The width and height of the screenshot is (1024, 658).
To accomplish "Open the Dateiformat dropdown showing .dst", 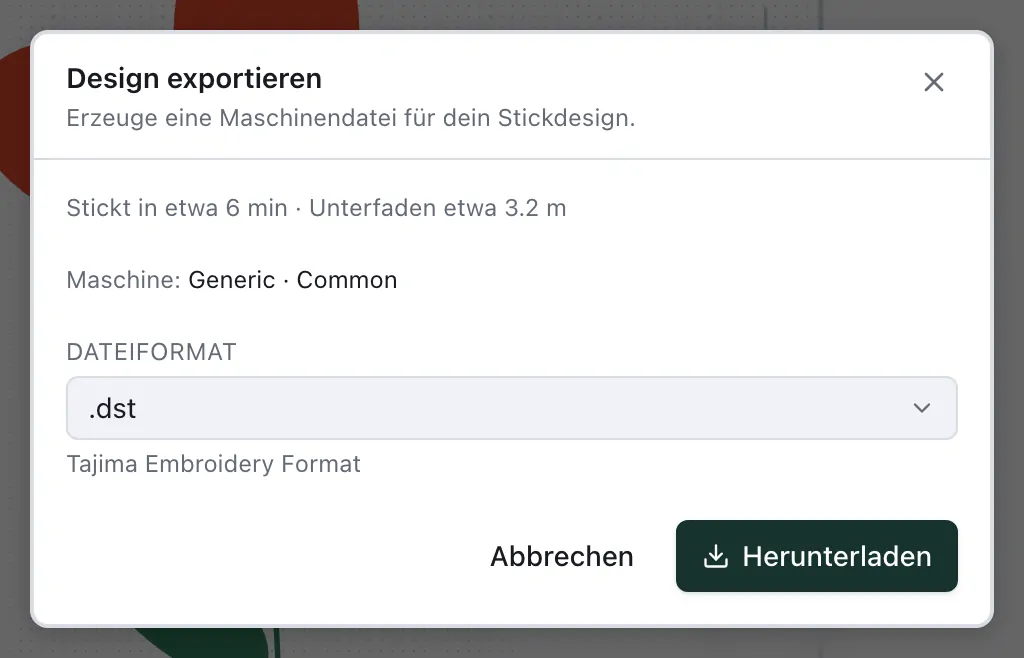I will click(x=512, y=408).
